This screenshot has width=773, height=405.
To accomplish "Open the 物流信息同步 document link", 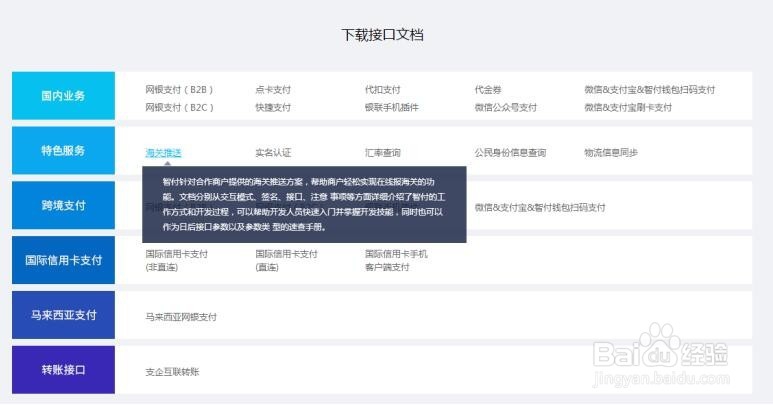I will point(611,153).
